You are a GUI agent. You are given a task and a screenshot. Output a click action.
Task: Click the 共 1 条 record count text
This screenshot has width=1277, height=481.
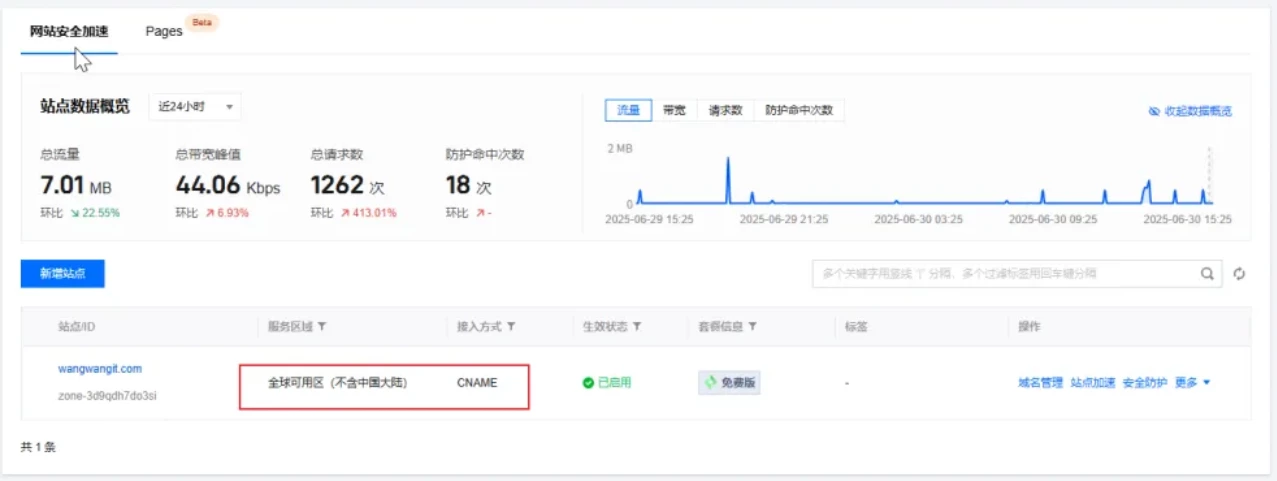38,447
